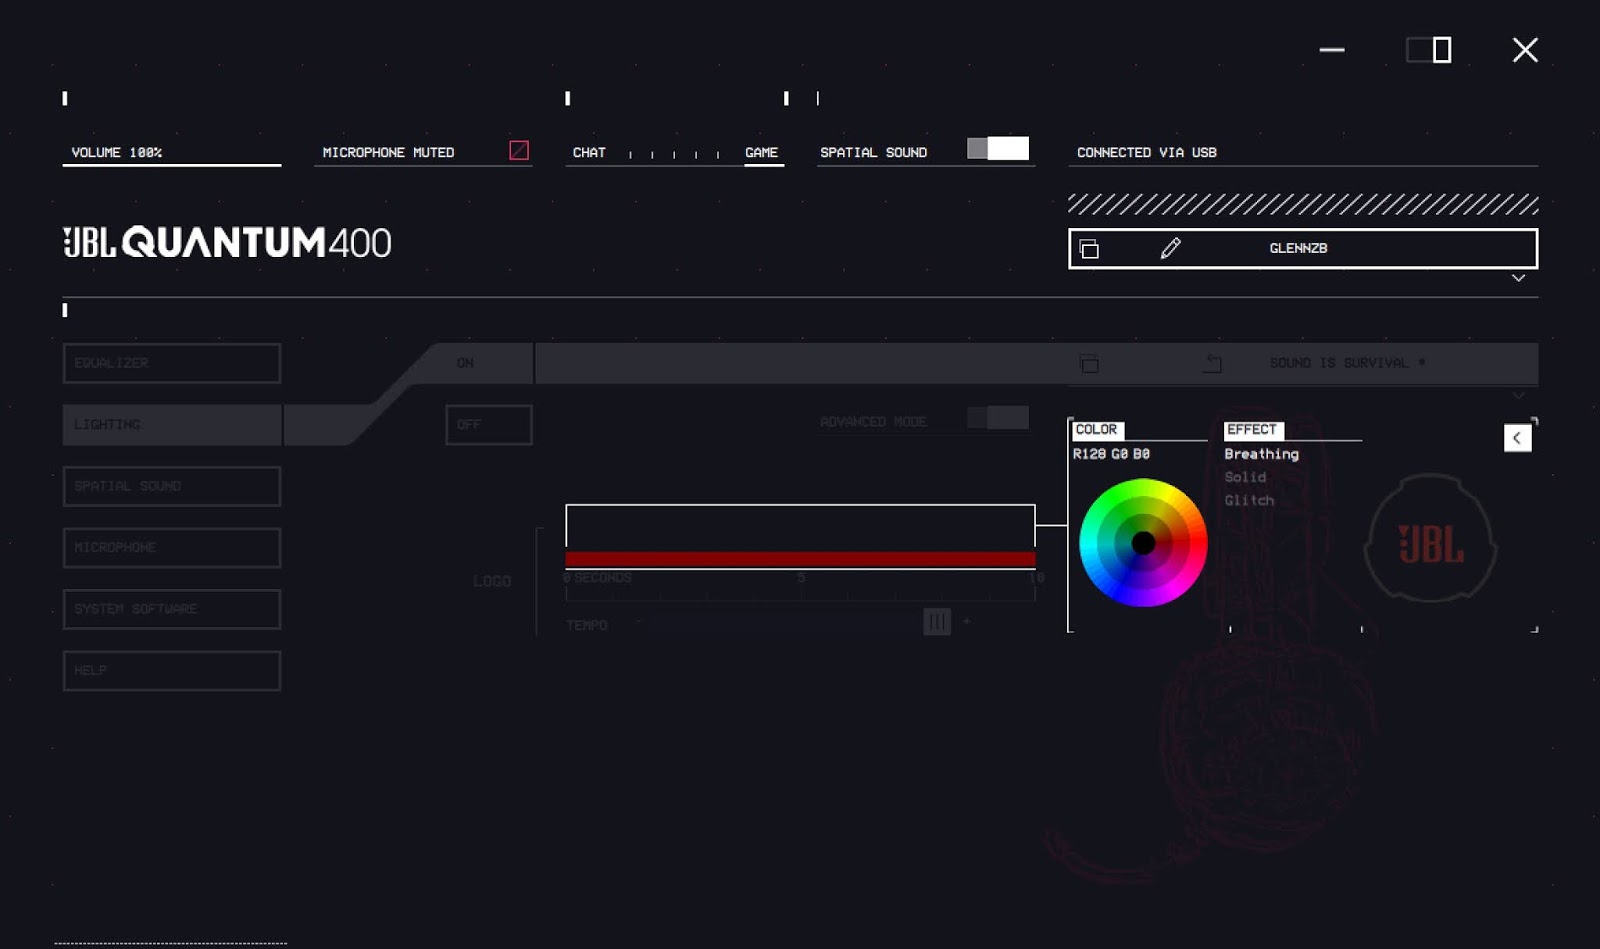1600x949 pixels.
Task: Click the Microphone Muted label
Action: (388, 152)
